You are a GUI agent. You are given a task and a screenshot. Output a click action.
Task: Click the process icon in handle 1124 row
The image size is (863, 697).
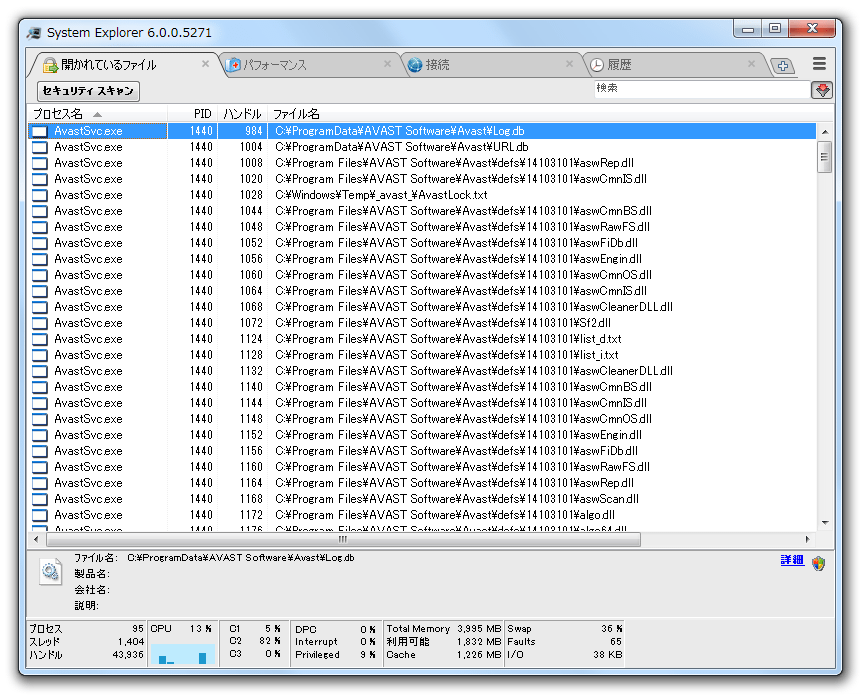point(40,339)
